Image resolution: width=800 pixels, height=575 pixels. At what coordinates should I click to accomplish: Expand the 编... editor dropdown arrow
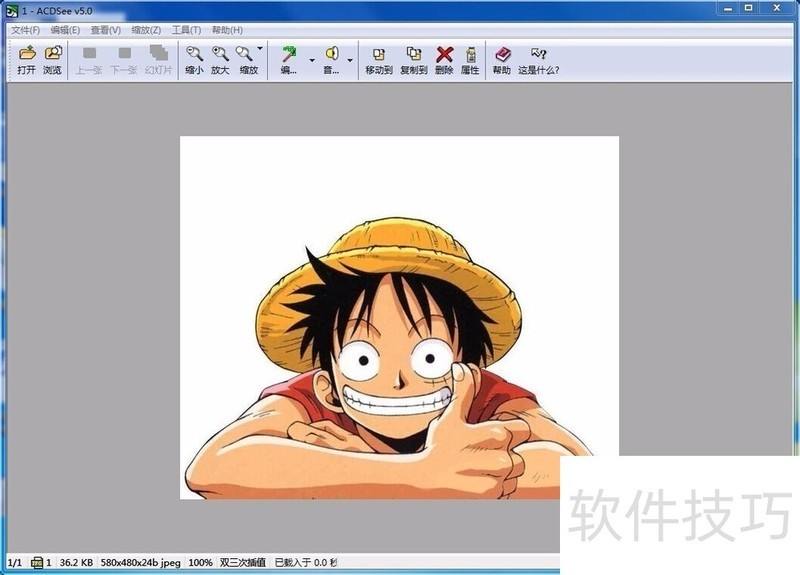(312, 60)
